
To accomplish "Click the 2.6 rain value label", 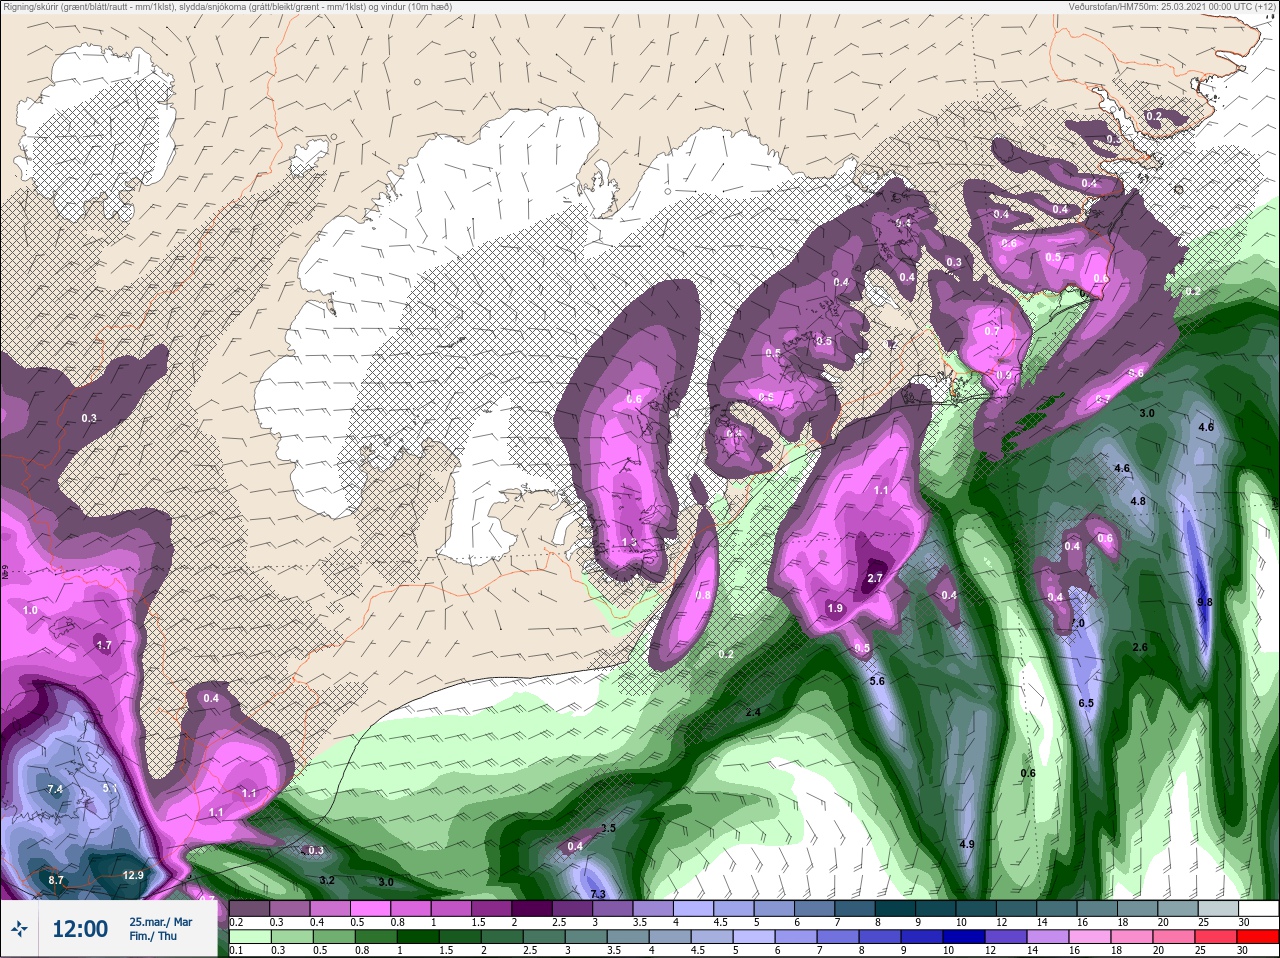I will 1140,647.
